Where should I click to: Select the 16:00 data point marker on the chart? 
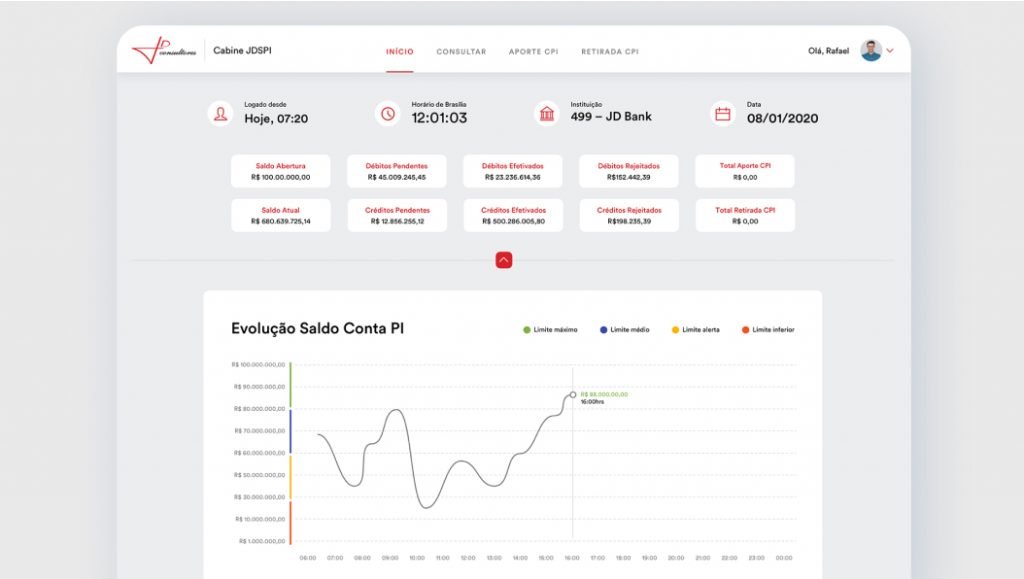(x=572, y=396)
